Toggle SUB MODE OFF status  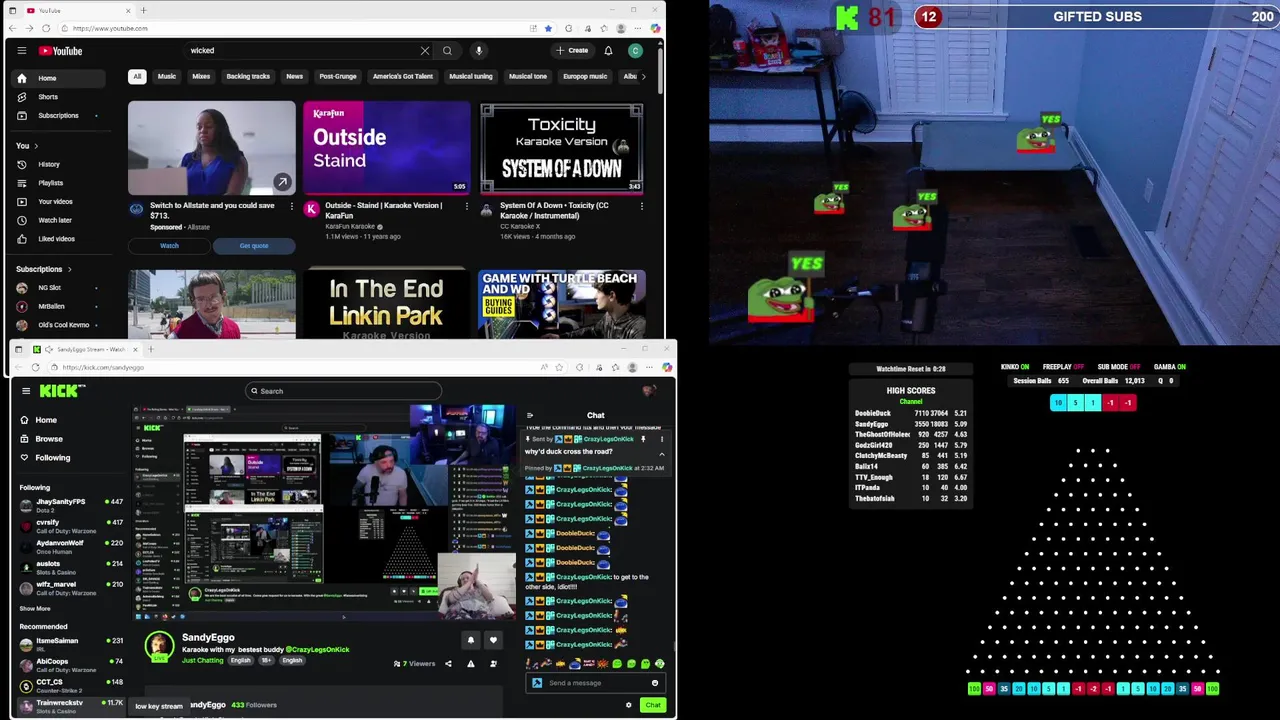tap(1119, 367)
